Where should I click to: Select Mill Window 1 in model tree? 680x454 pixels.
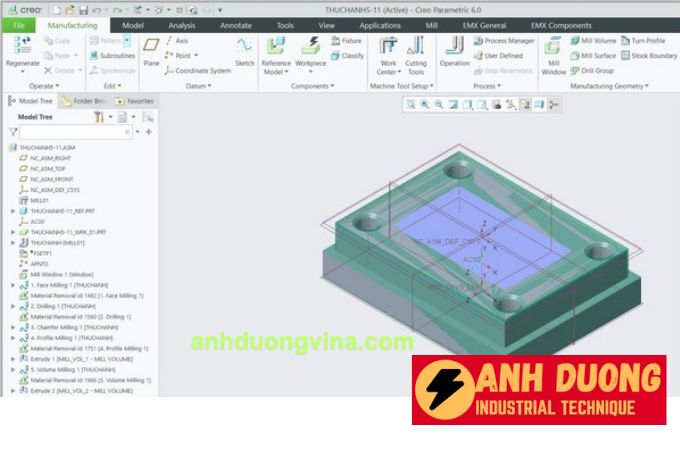pos(61,274)
